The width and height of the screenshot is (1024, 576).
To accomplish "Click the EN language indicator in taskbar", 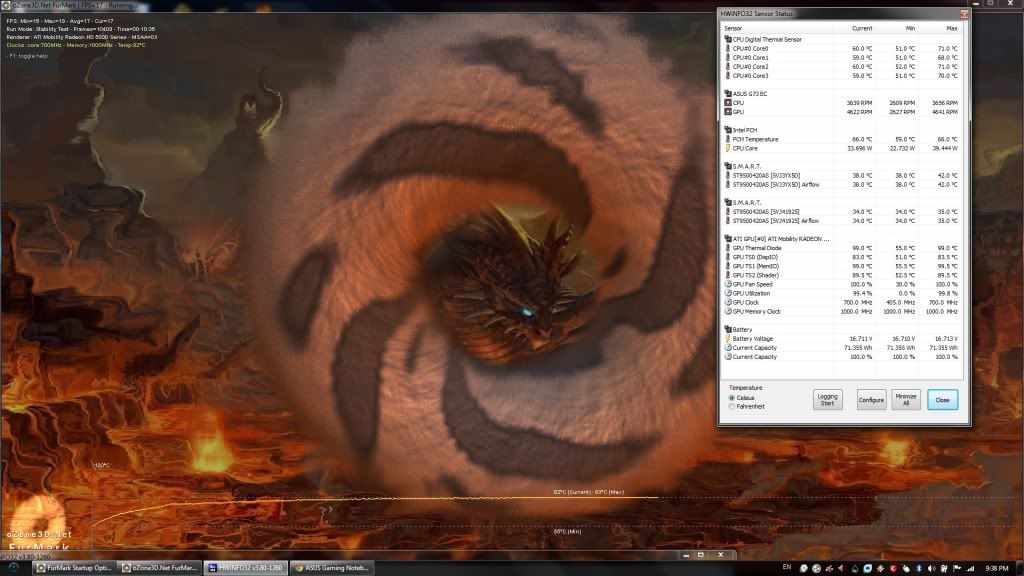I will pos(787,568).
